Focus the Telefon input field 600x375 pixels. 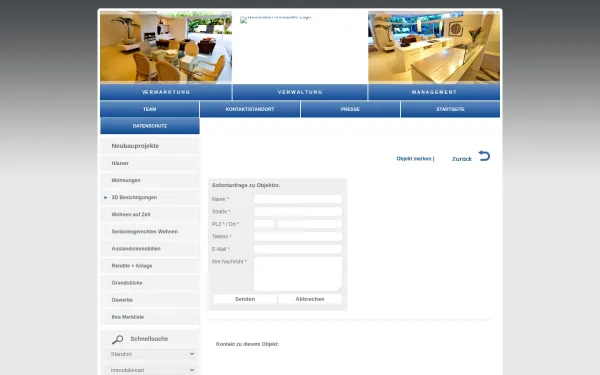(x=298, y=236)
